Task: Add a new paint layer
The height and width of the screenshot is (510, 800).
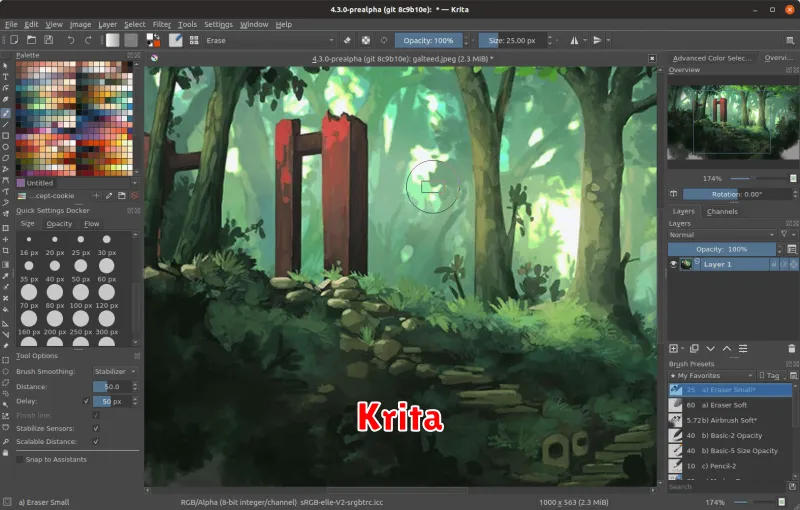Action: pyautogui.click(x=673, y=349)
